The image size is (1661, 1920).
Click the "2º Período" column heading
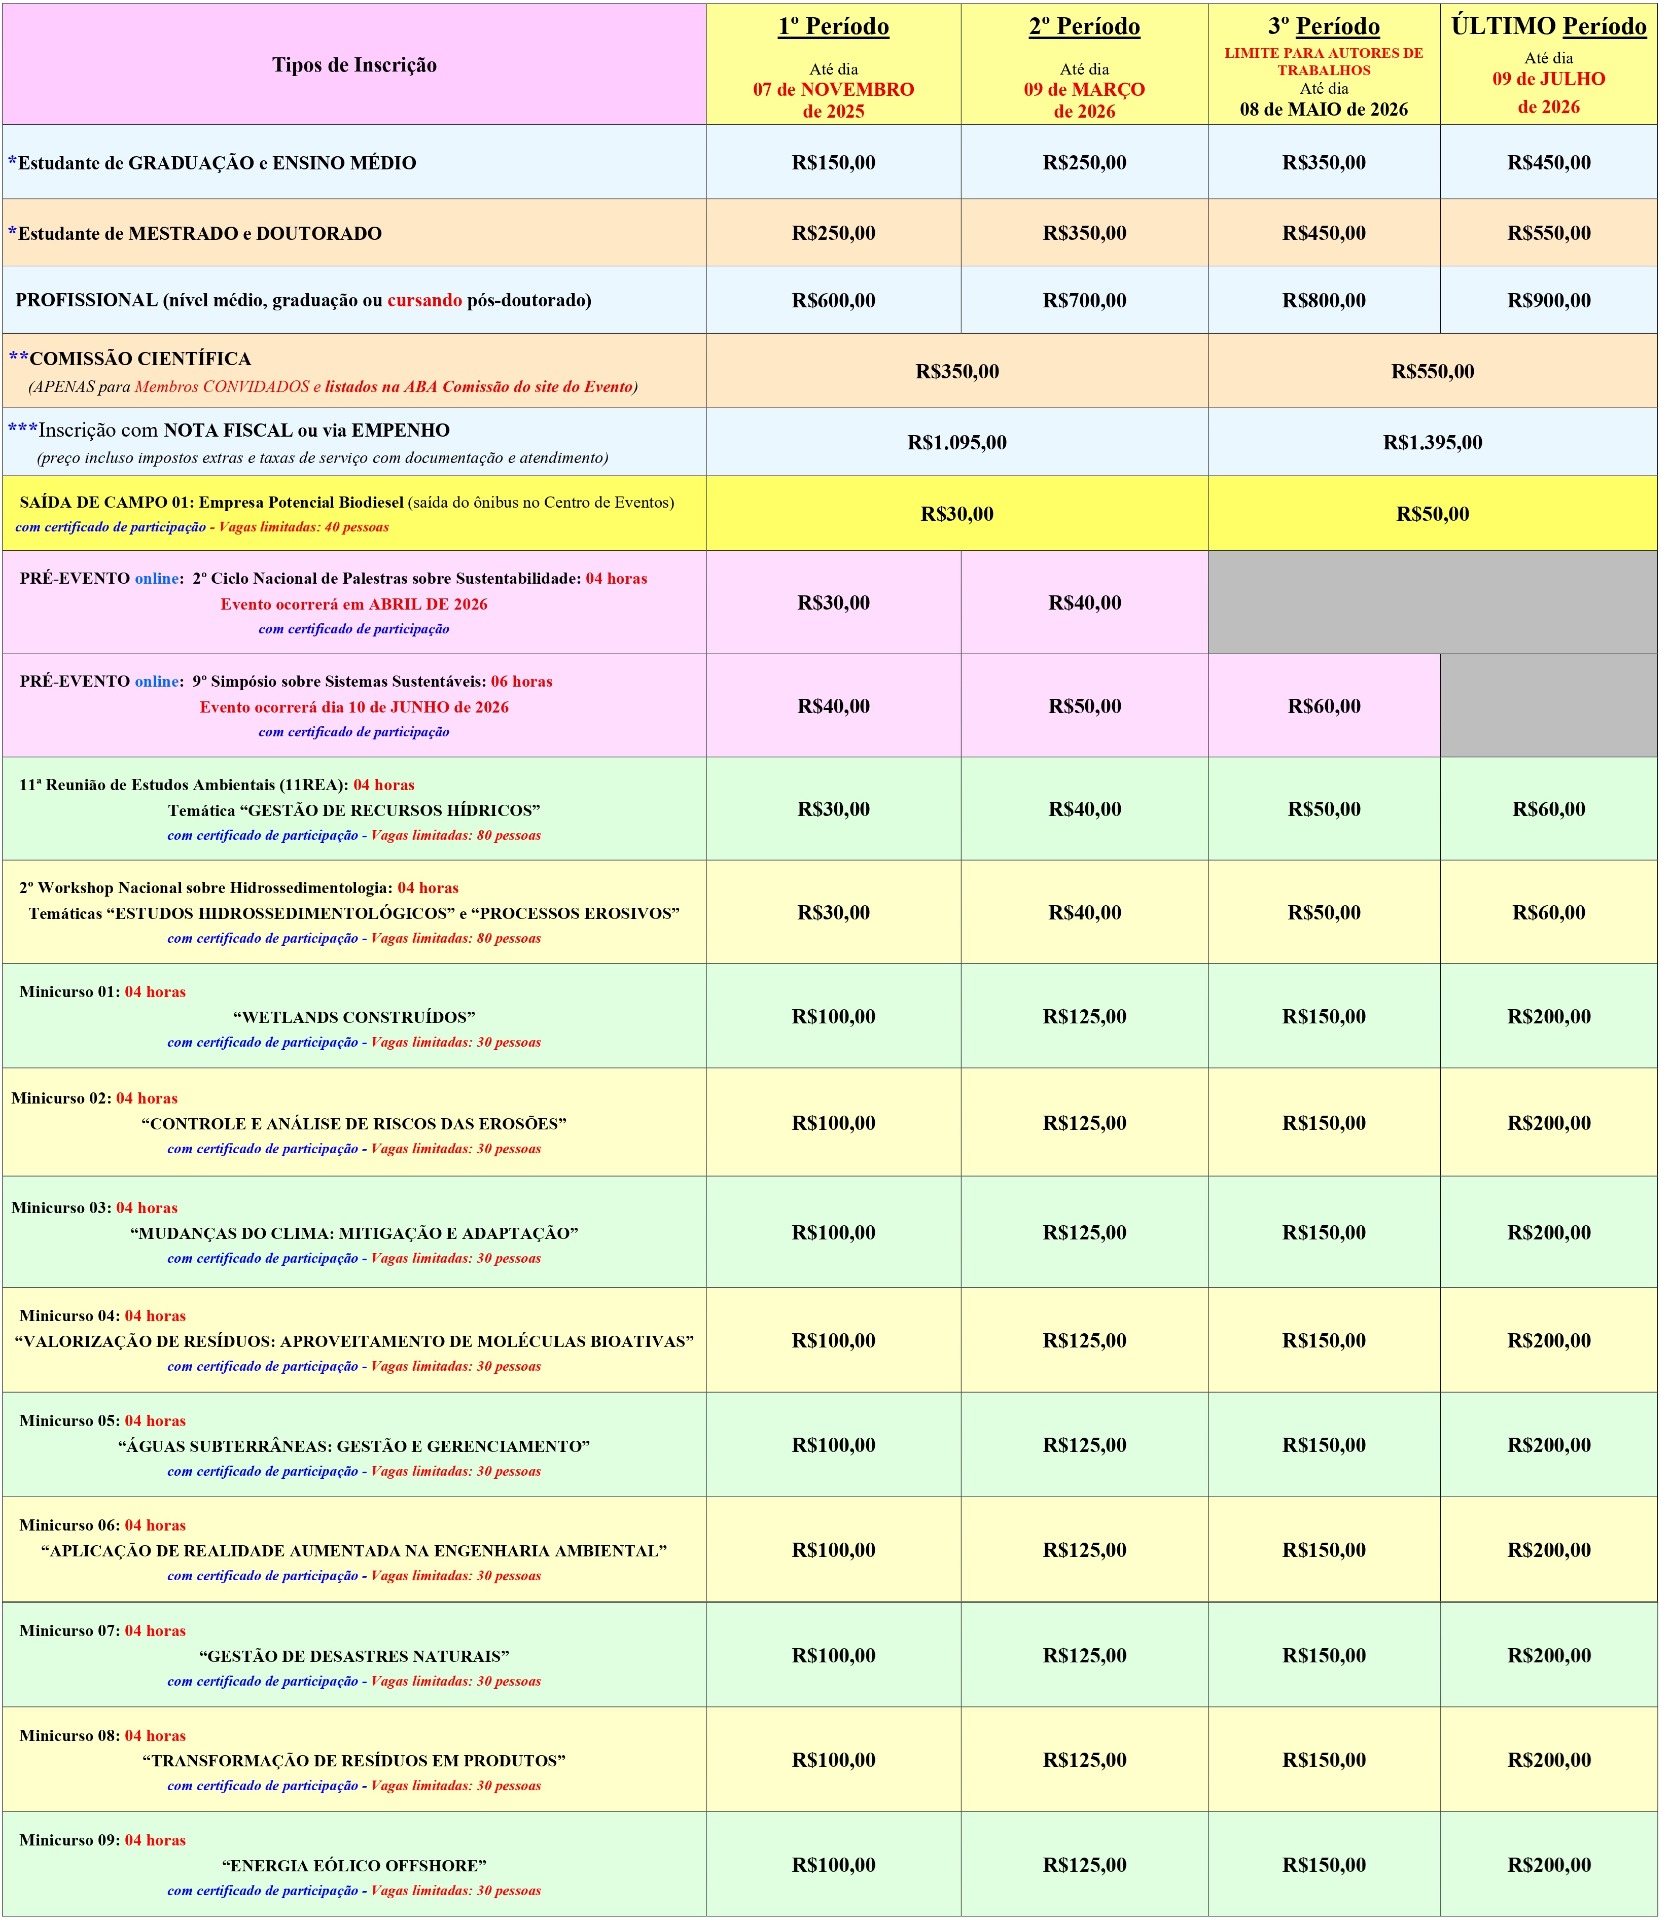tap(1084, 27)
